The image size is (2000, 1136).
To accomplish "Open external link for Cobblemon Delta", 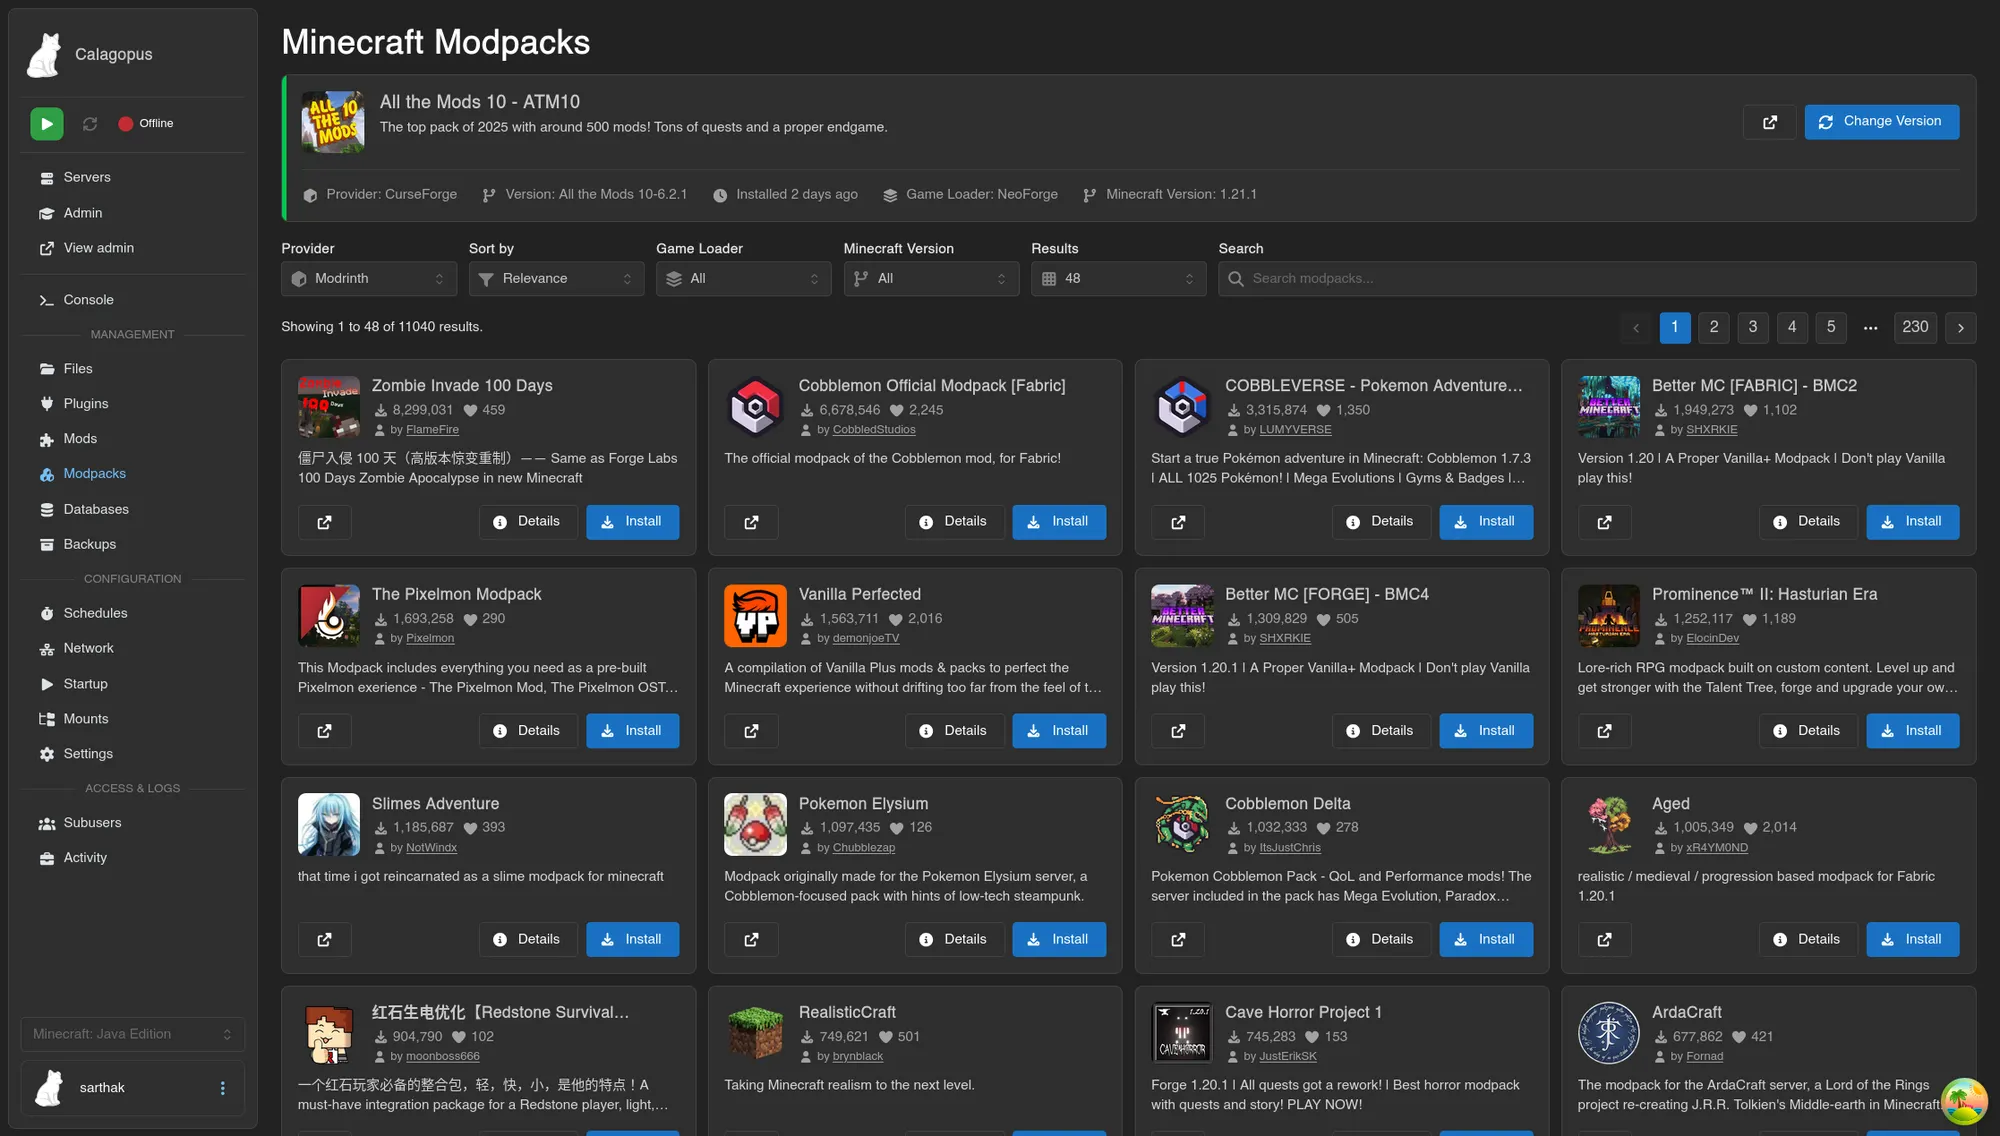I will click(x=1178, y=940).
